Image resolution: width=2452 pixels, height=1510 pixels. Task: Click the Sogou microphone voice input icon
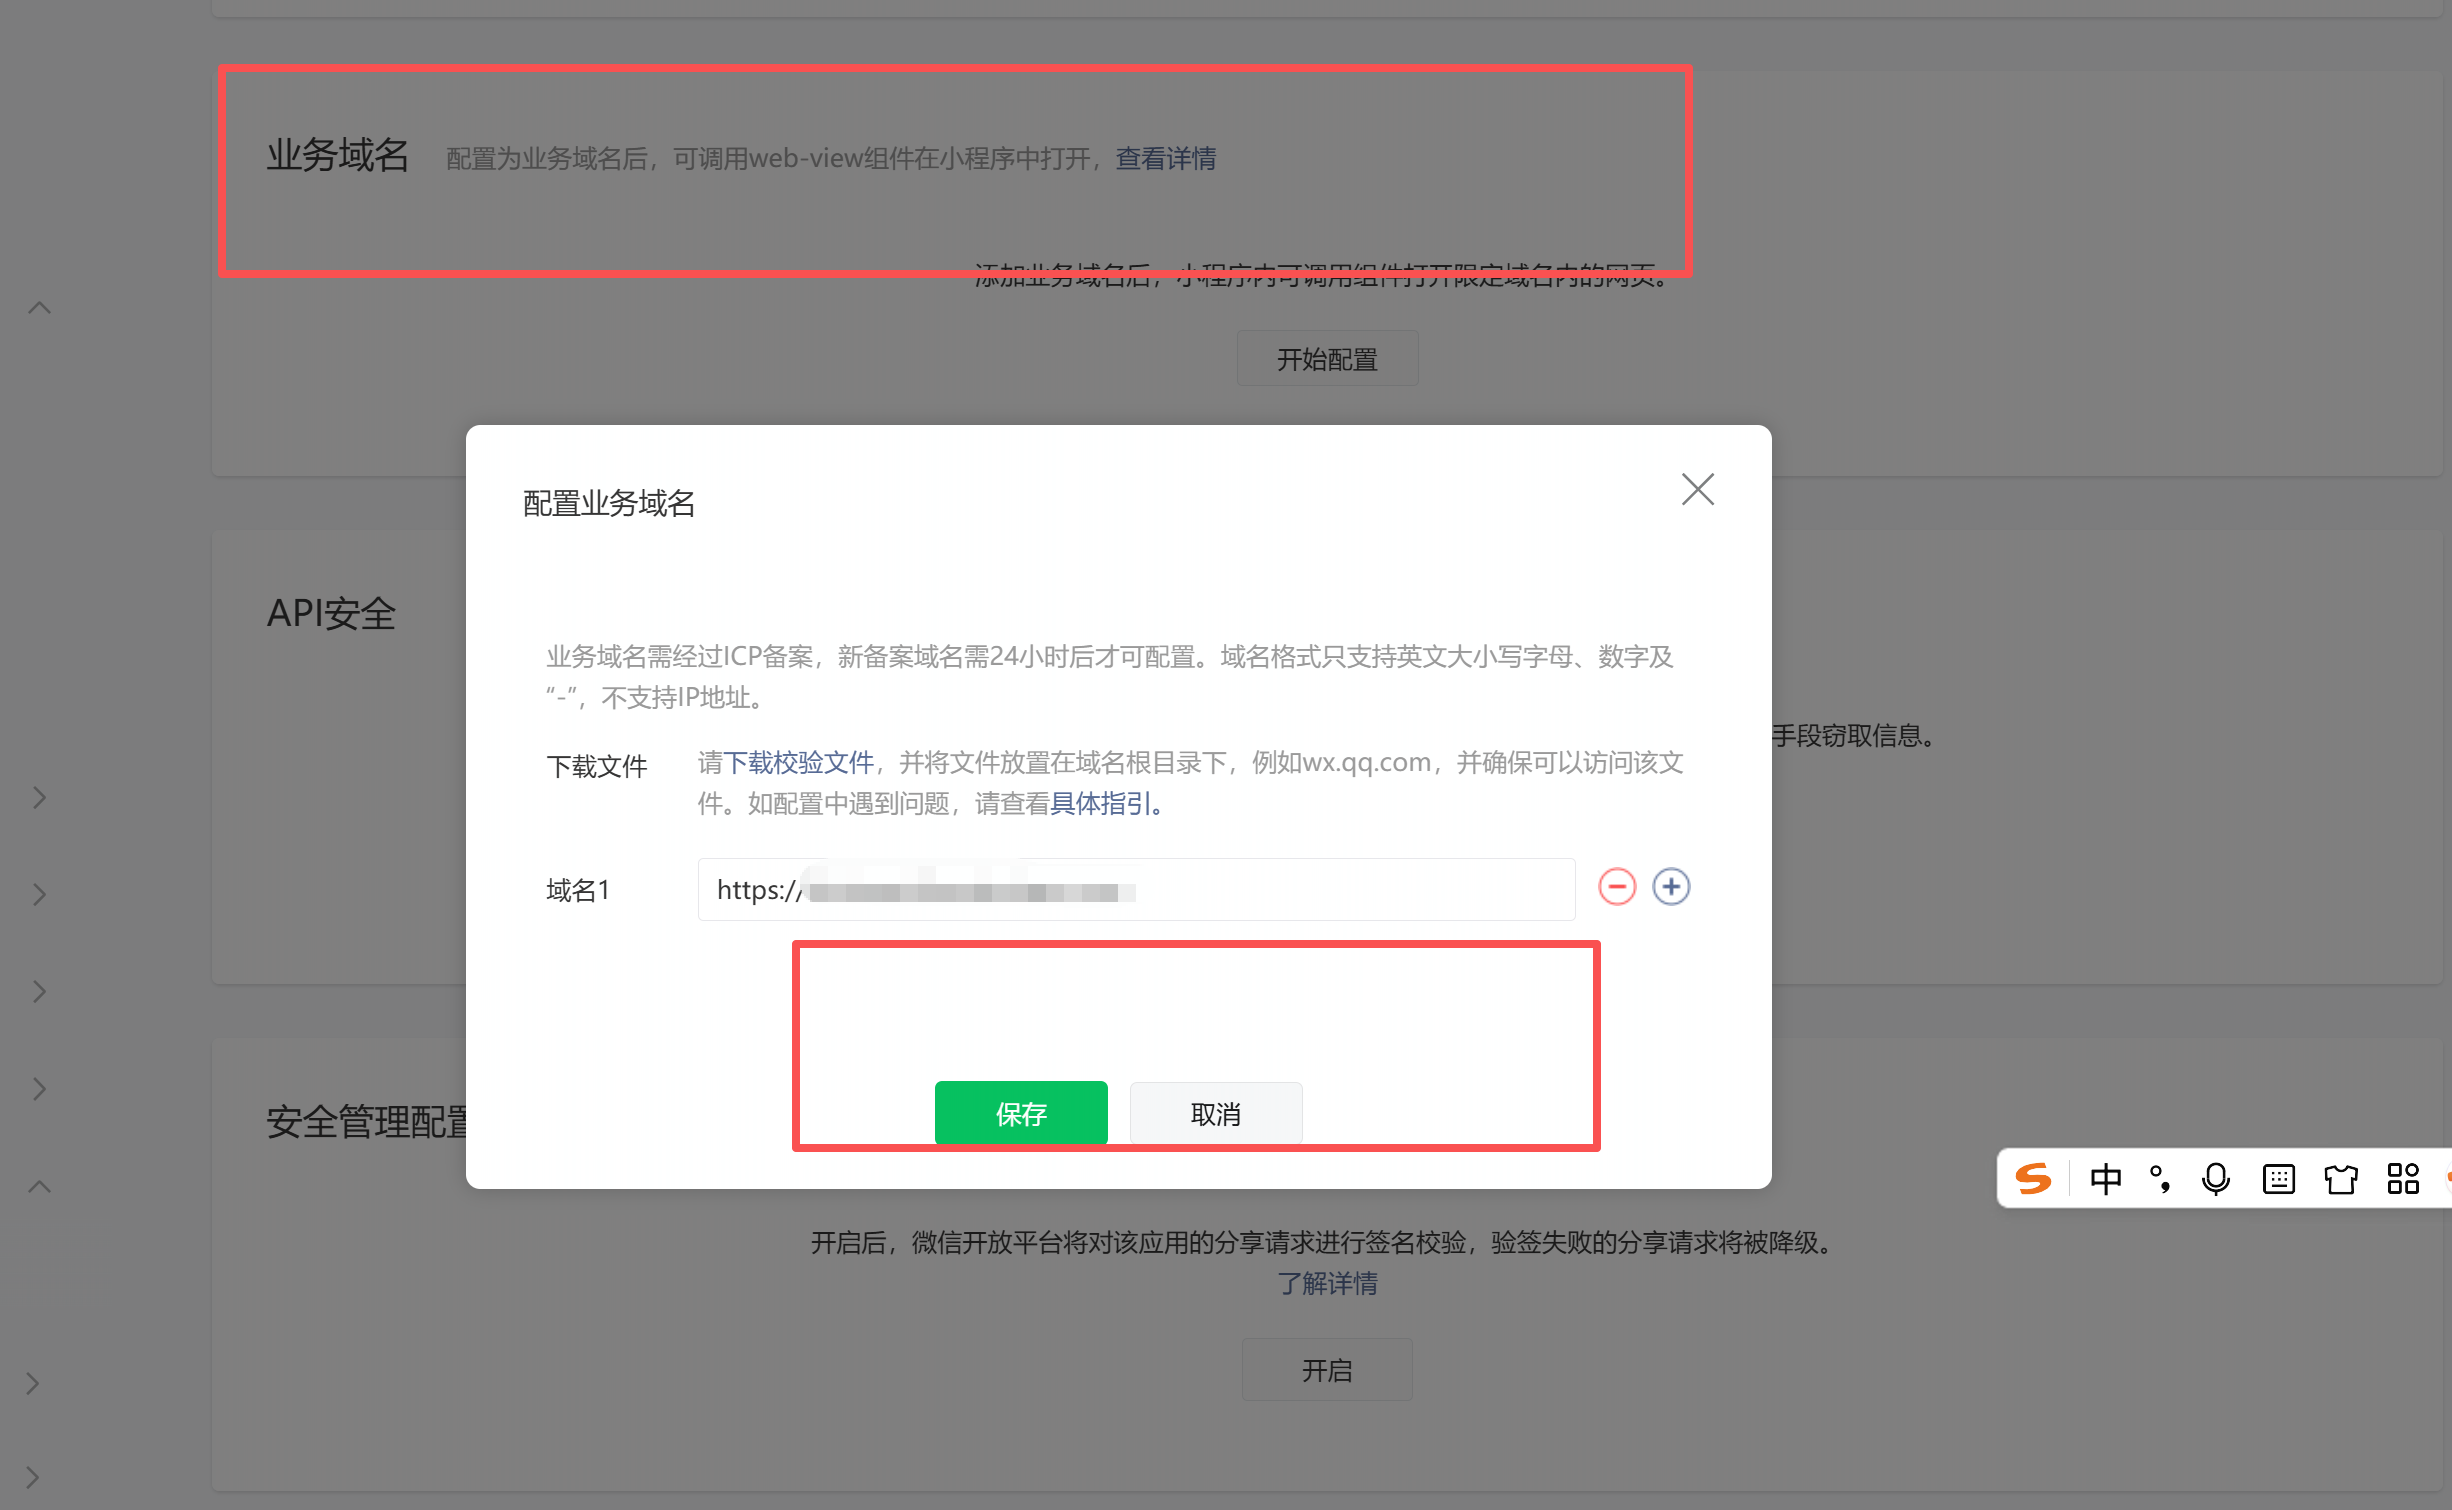point(2215,1179)
